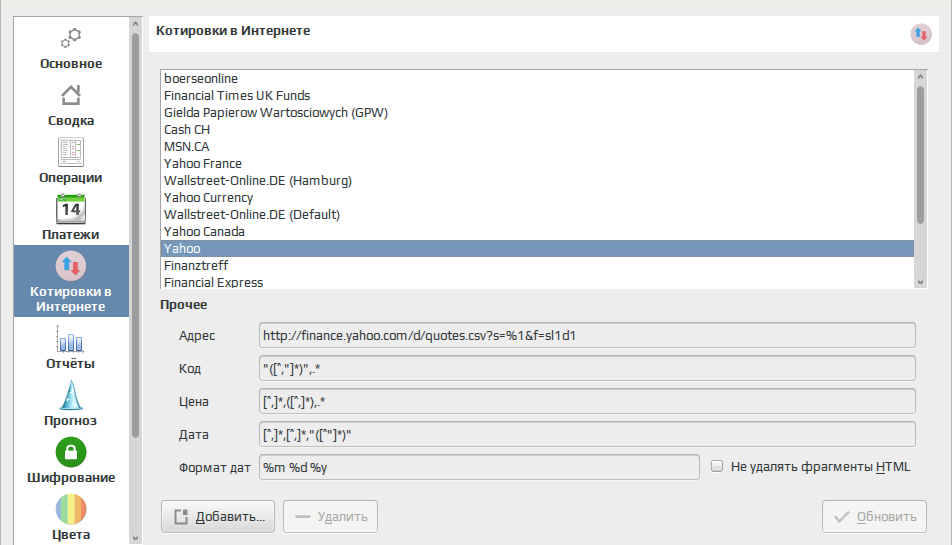The height and width of the screenshot is (545, 952).
Task: Click the sources list scroll-down arrow
Action: (x=920, y=282)
